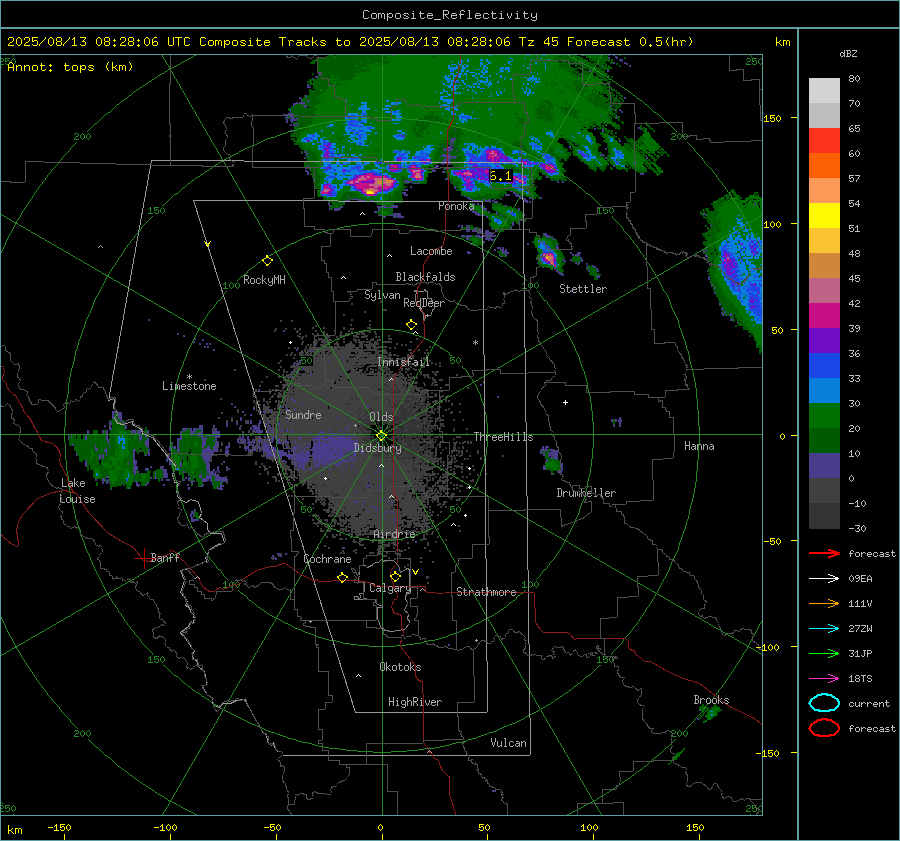Pick the bright yellow 51-54 dBZ swatch
900x841 pixels.
(824, 216)
